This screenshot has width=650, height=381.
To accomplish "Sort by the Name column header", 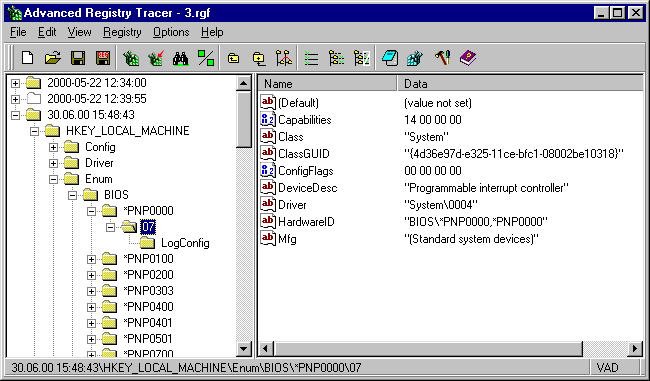I will (327, 84).
